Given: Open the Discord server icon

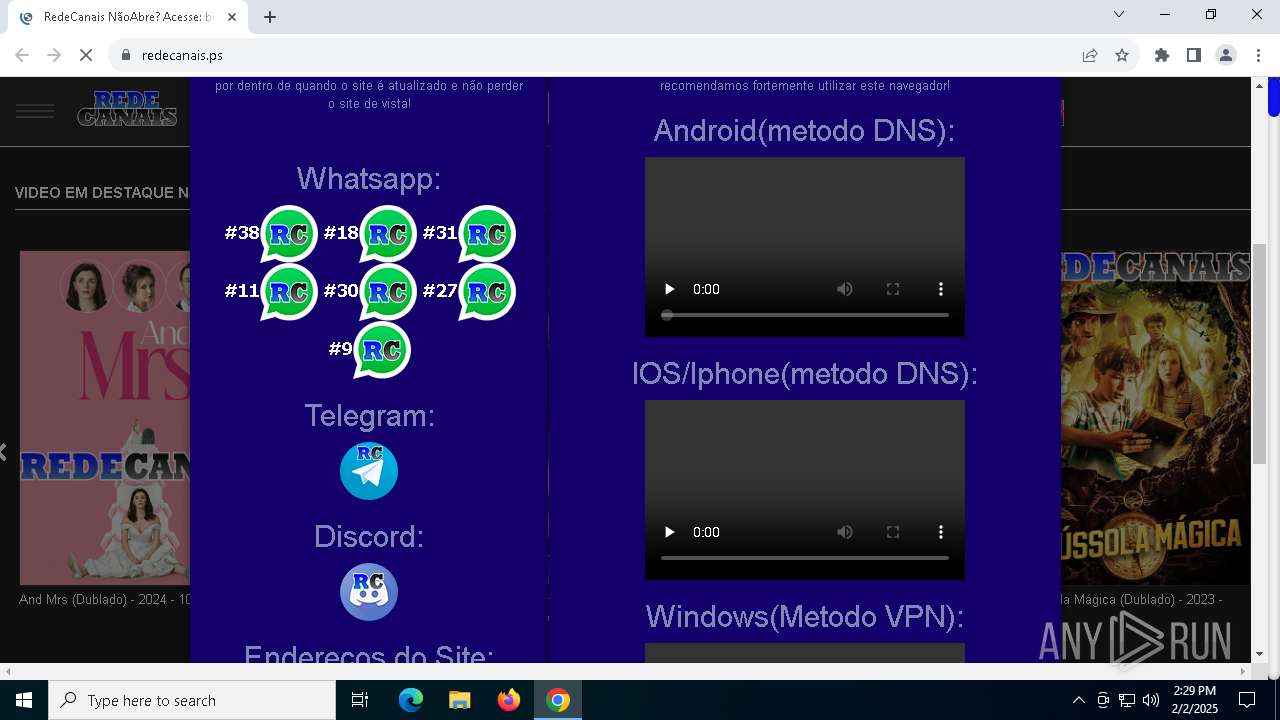Looking at the screenshot, I should [x=369, y=592].
